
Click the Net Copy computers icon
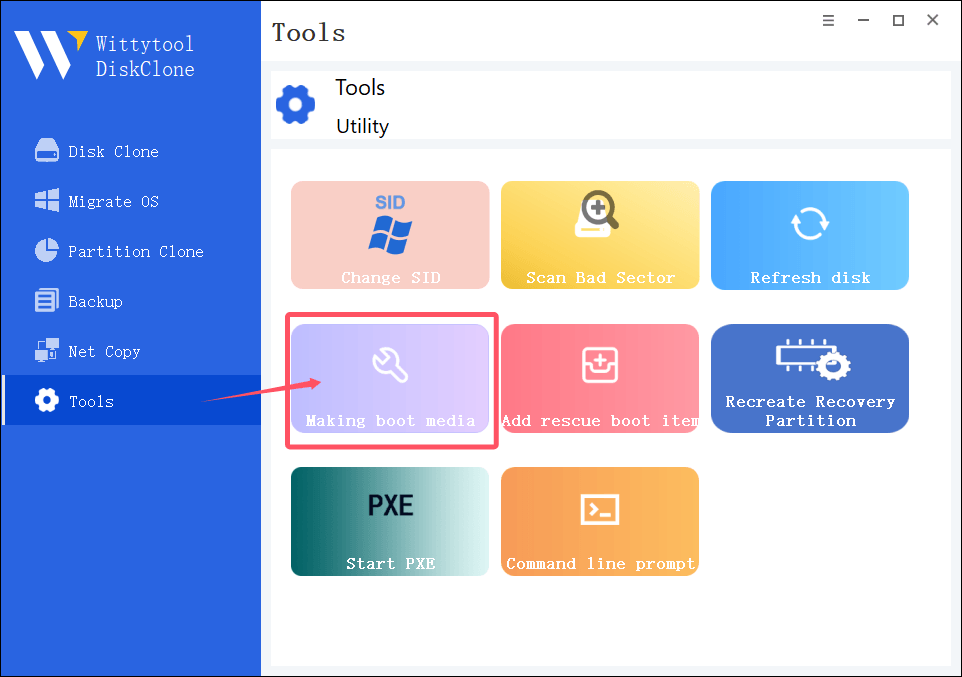[47, 350]
